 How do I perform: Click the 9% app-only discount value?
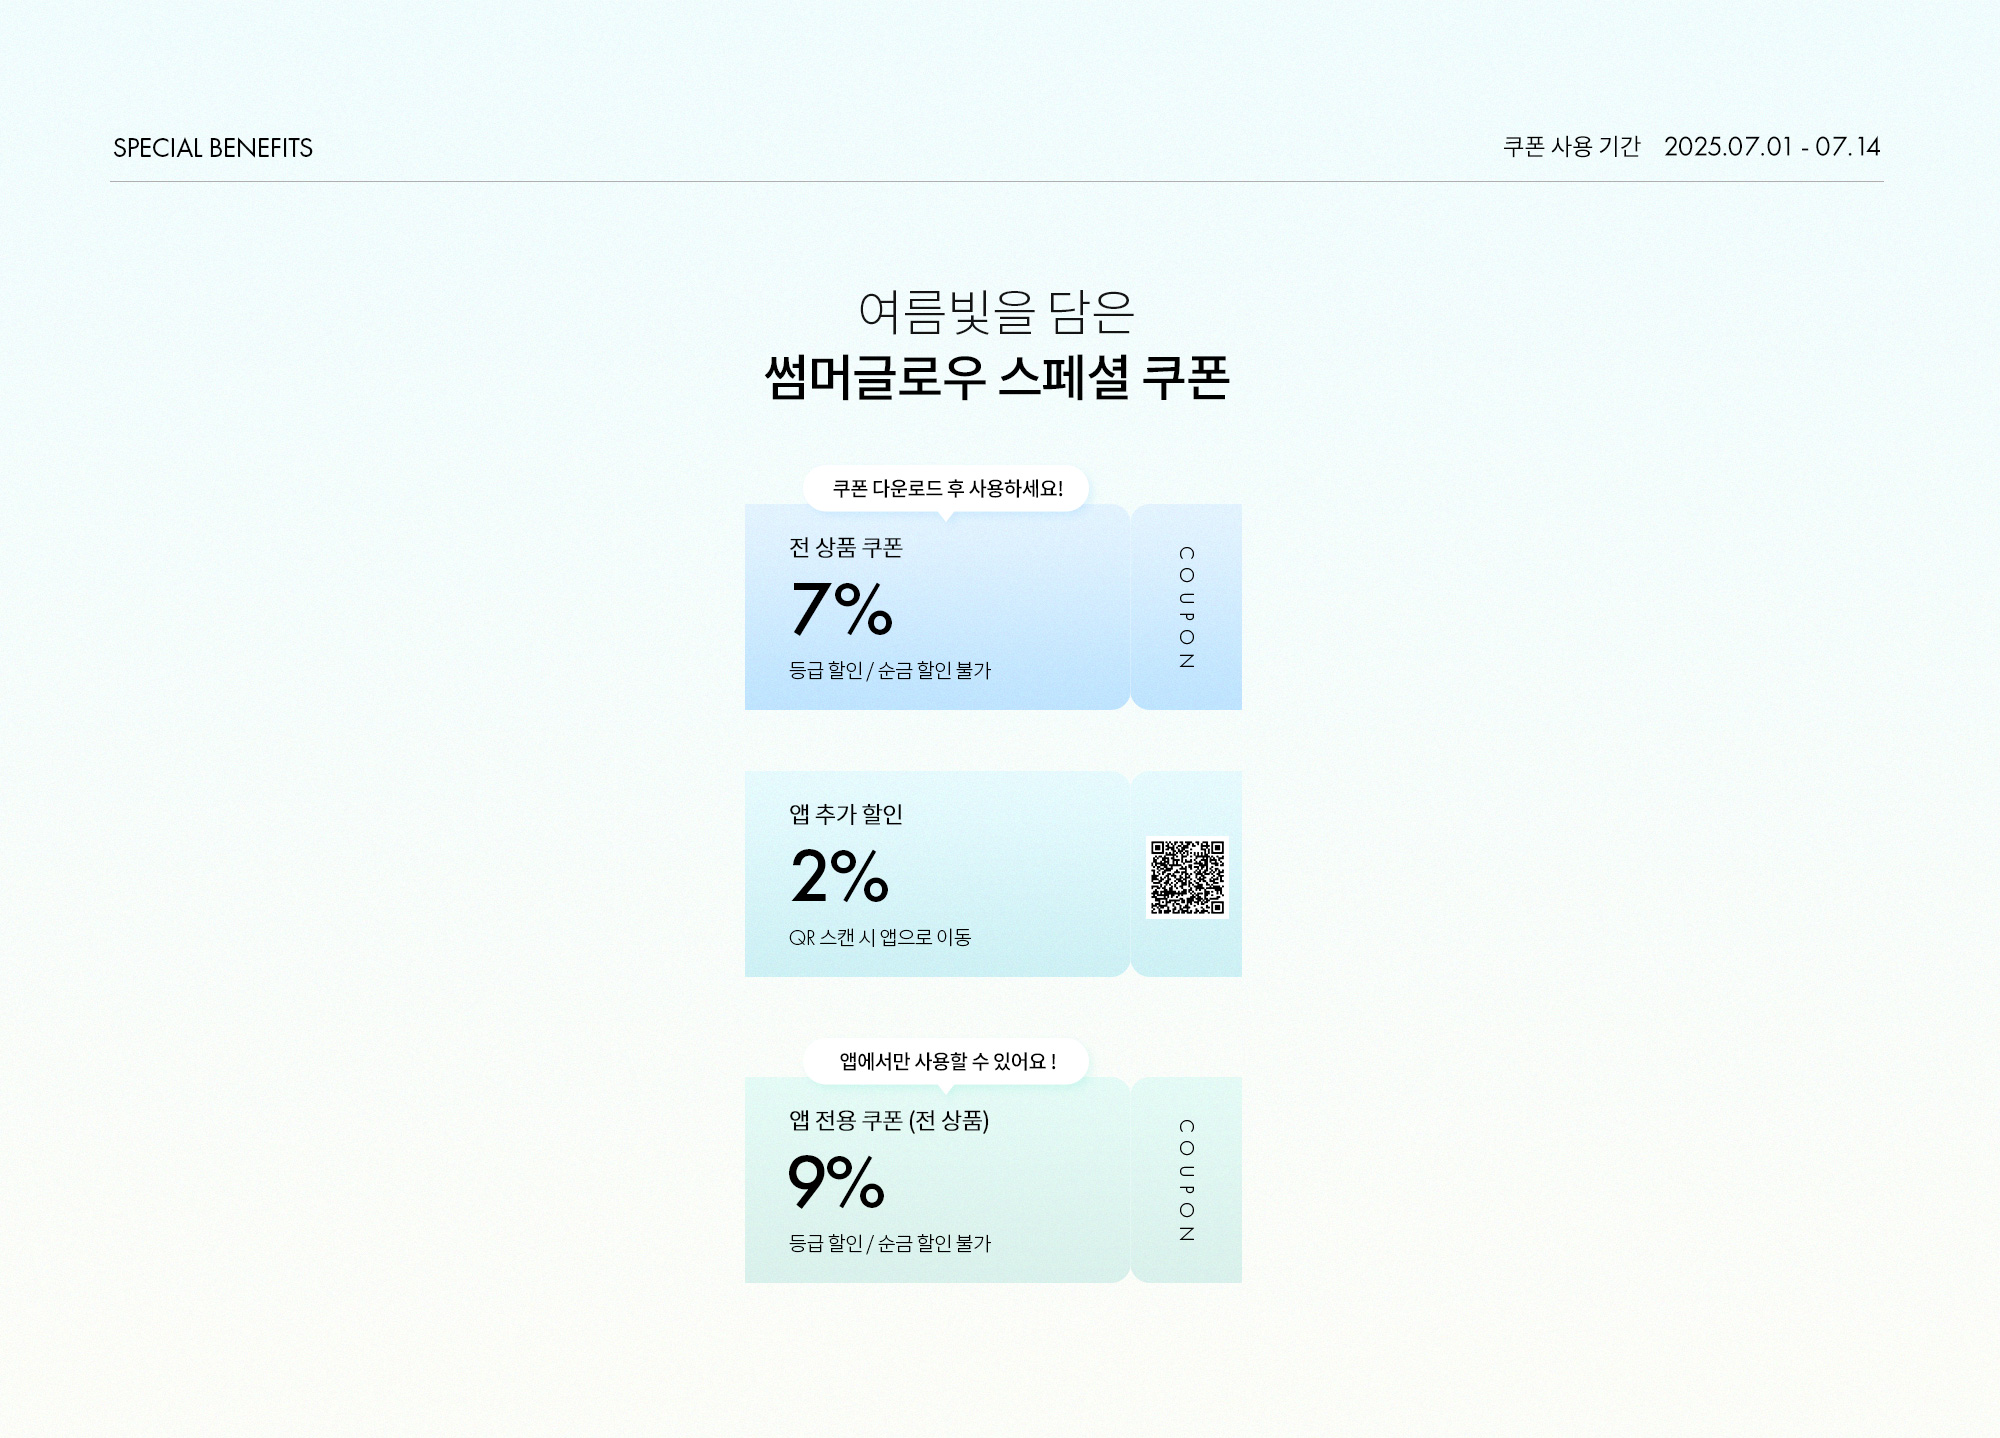point(836,1181)
